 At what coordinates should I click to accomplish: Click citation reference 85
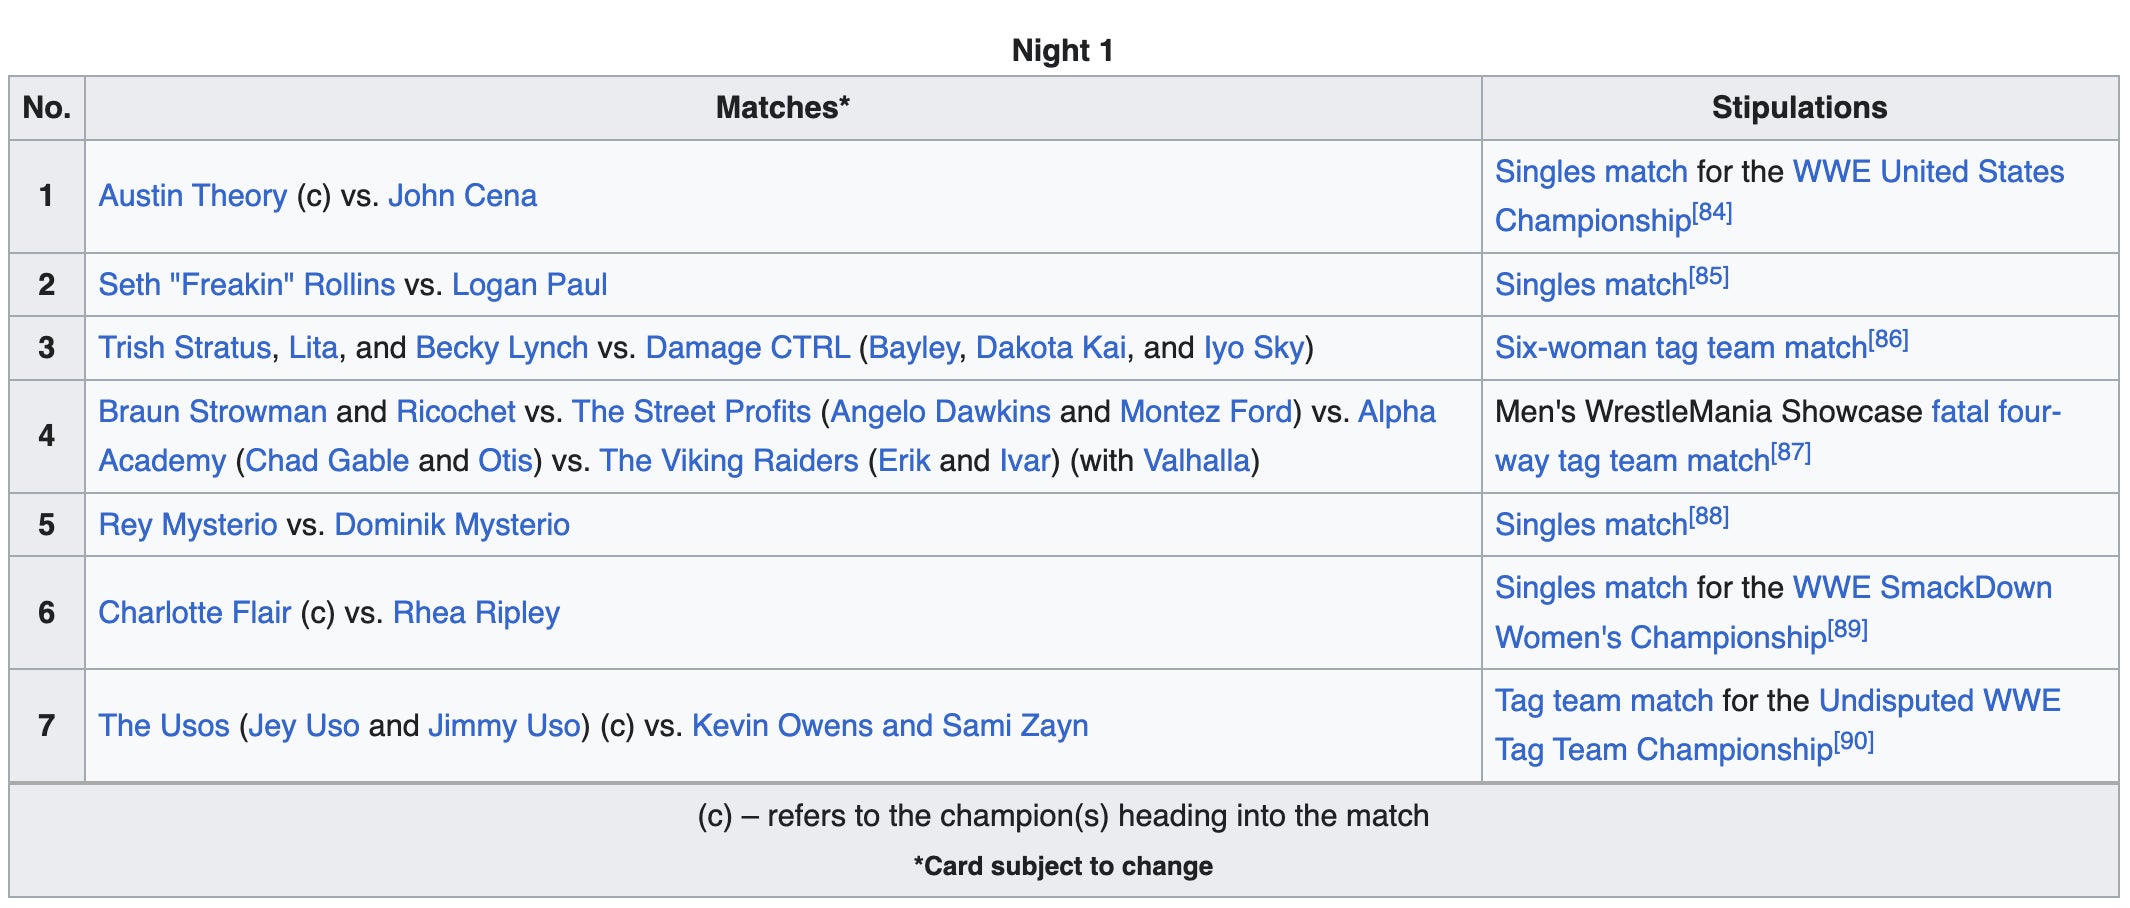coord(1709,277)
